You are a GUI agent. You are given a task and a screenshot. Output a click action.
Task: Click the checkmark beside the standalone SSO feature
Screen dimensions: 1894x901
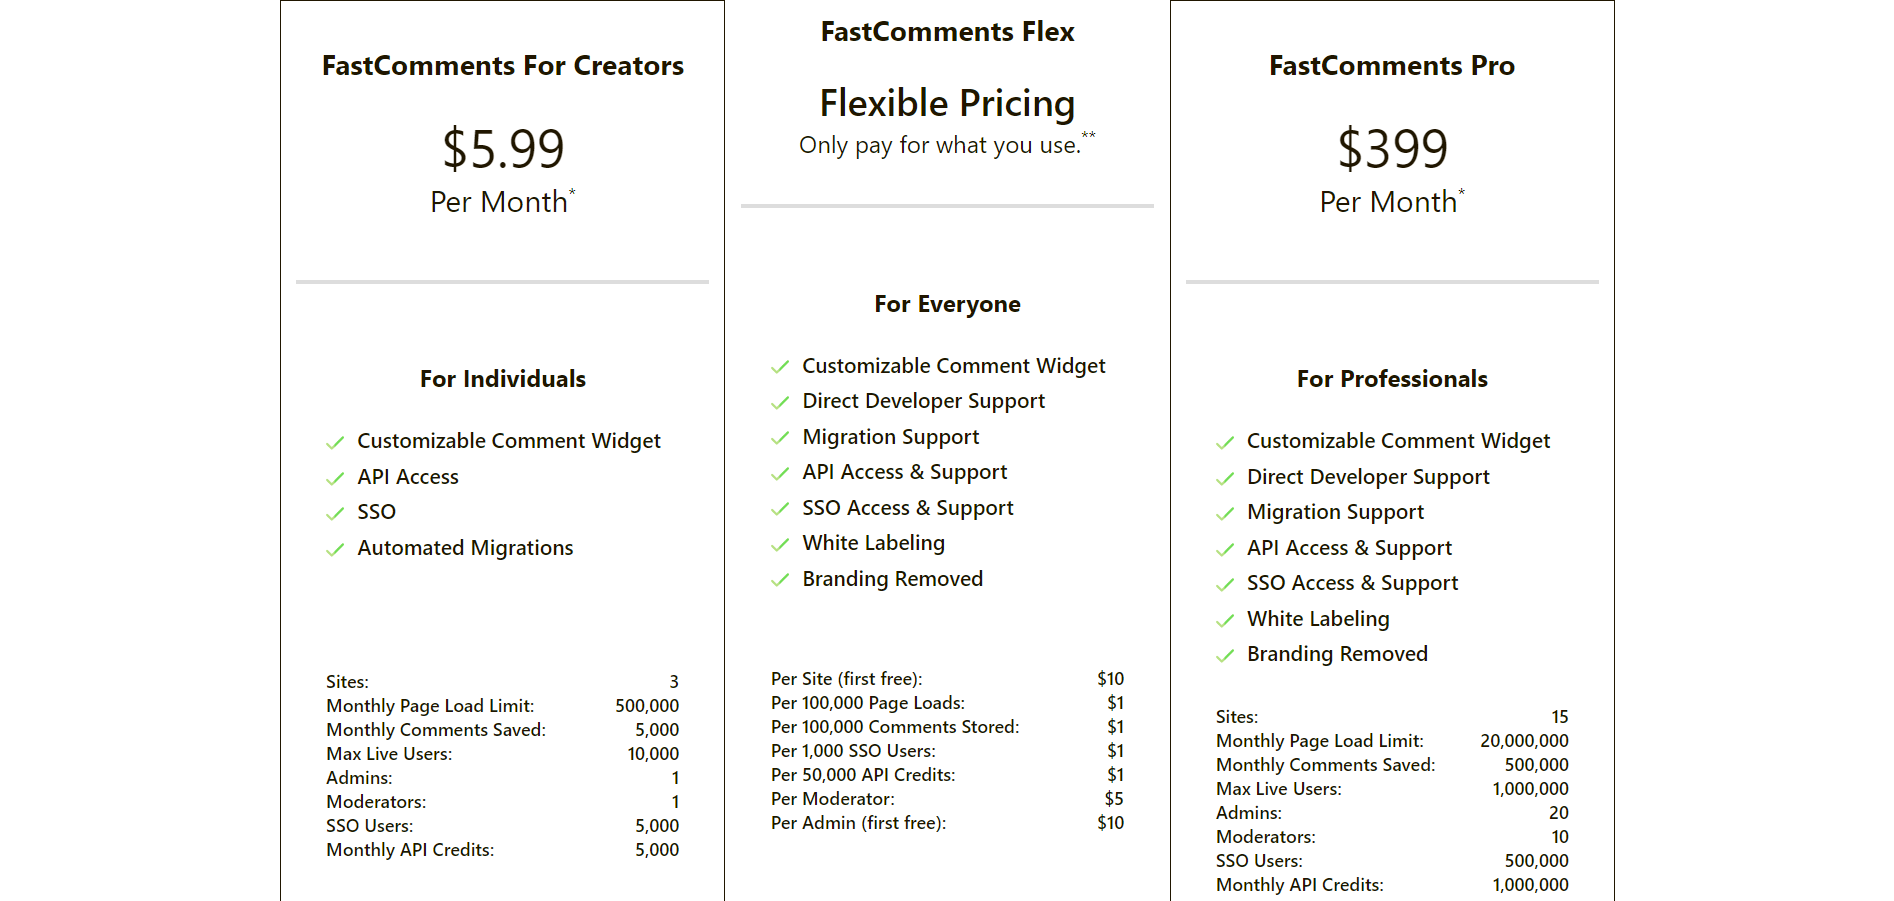coord(335,513)
